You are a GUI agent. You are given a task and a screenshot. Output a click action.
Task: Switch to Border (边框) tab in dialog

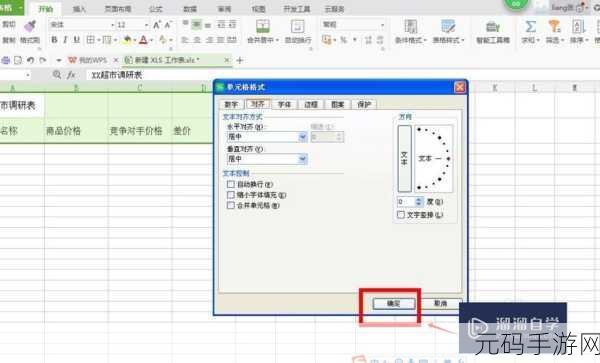[x=311, y=104]
